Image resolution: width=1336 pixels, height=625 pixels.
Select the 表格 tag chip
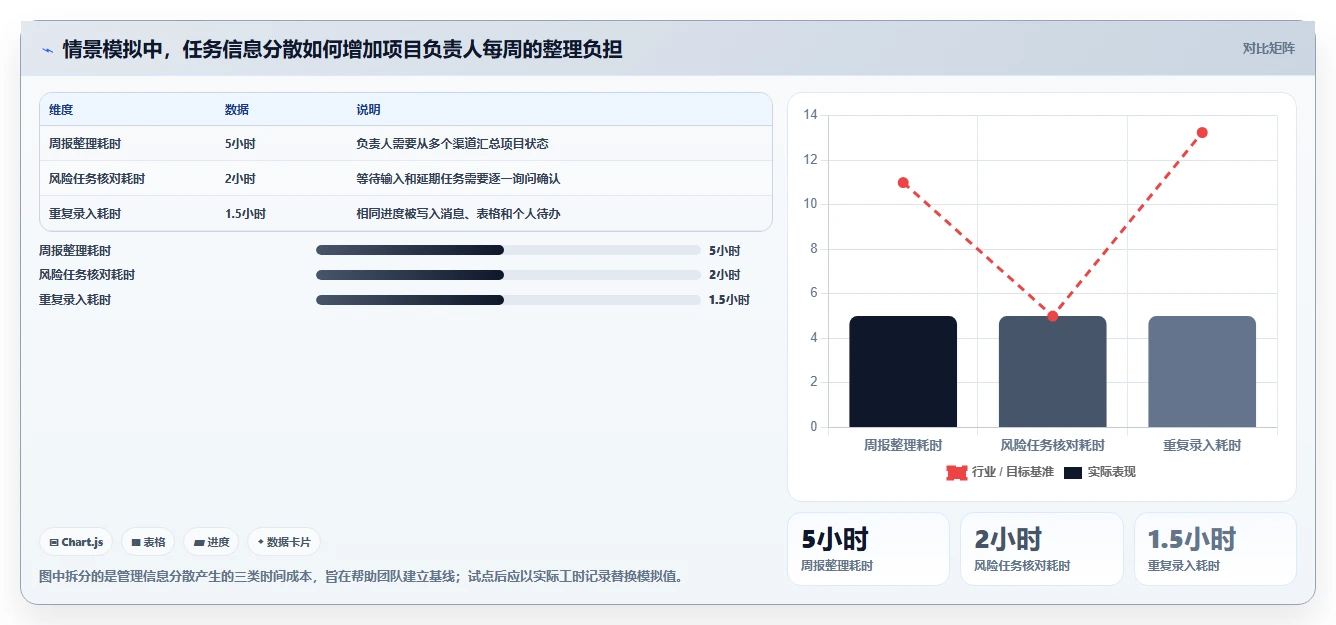pyautogui.click(x=148, y=542)
